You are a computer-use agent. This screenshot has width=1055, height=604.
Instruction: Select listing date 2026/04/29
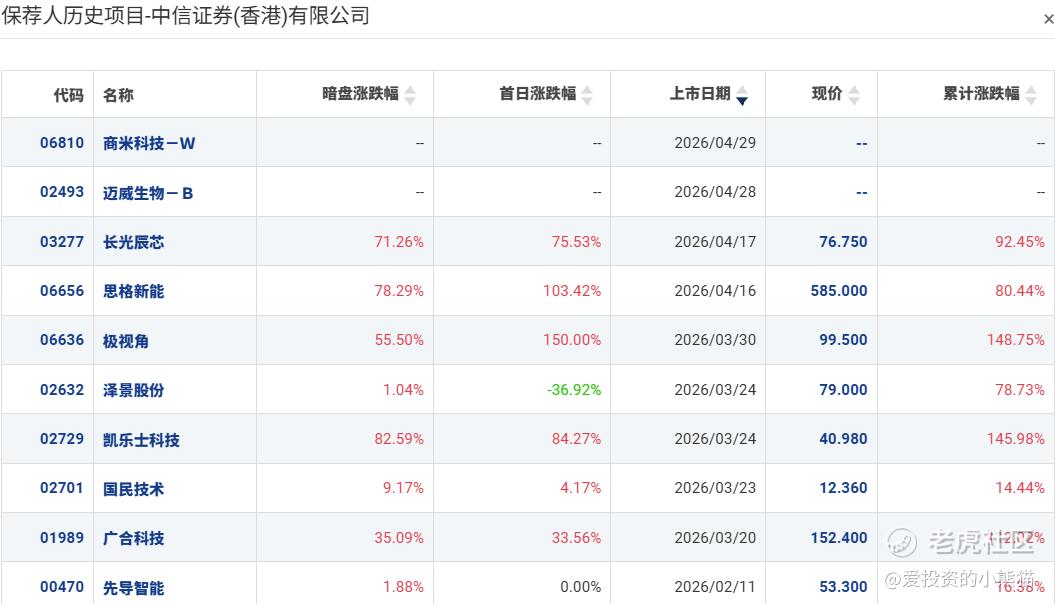point(715,143)
